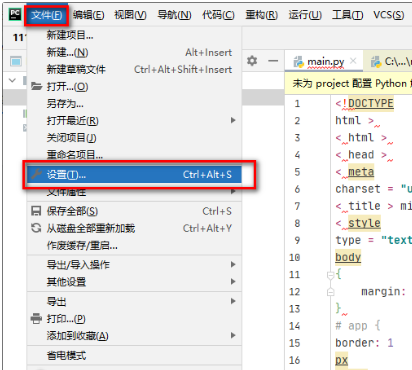Toggle 省电模式 power save mode
412x370 pixels.
pyautogui.click(x=134, y=356)
